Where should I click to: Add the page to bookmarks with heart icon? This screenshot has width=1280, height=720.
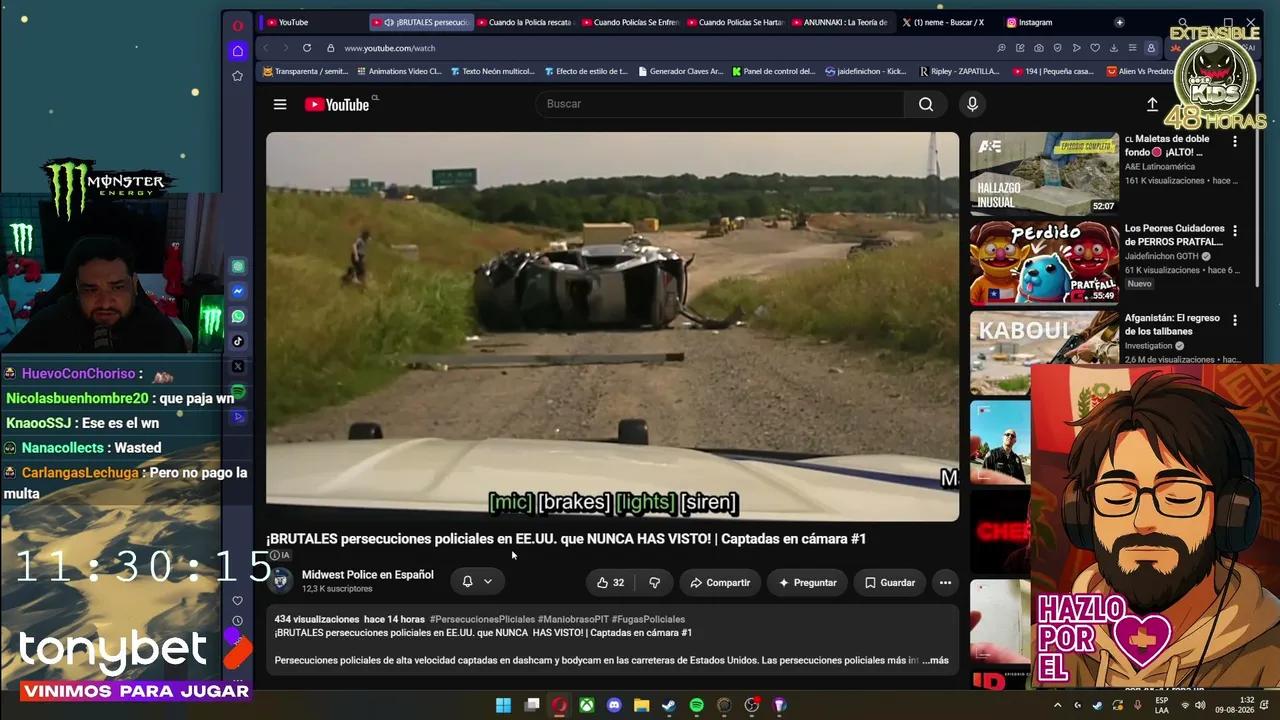(x=1095, y=48)
